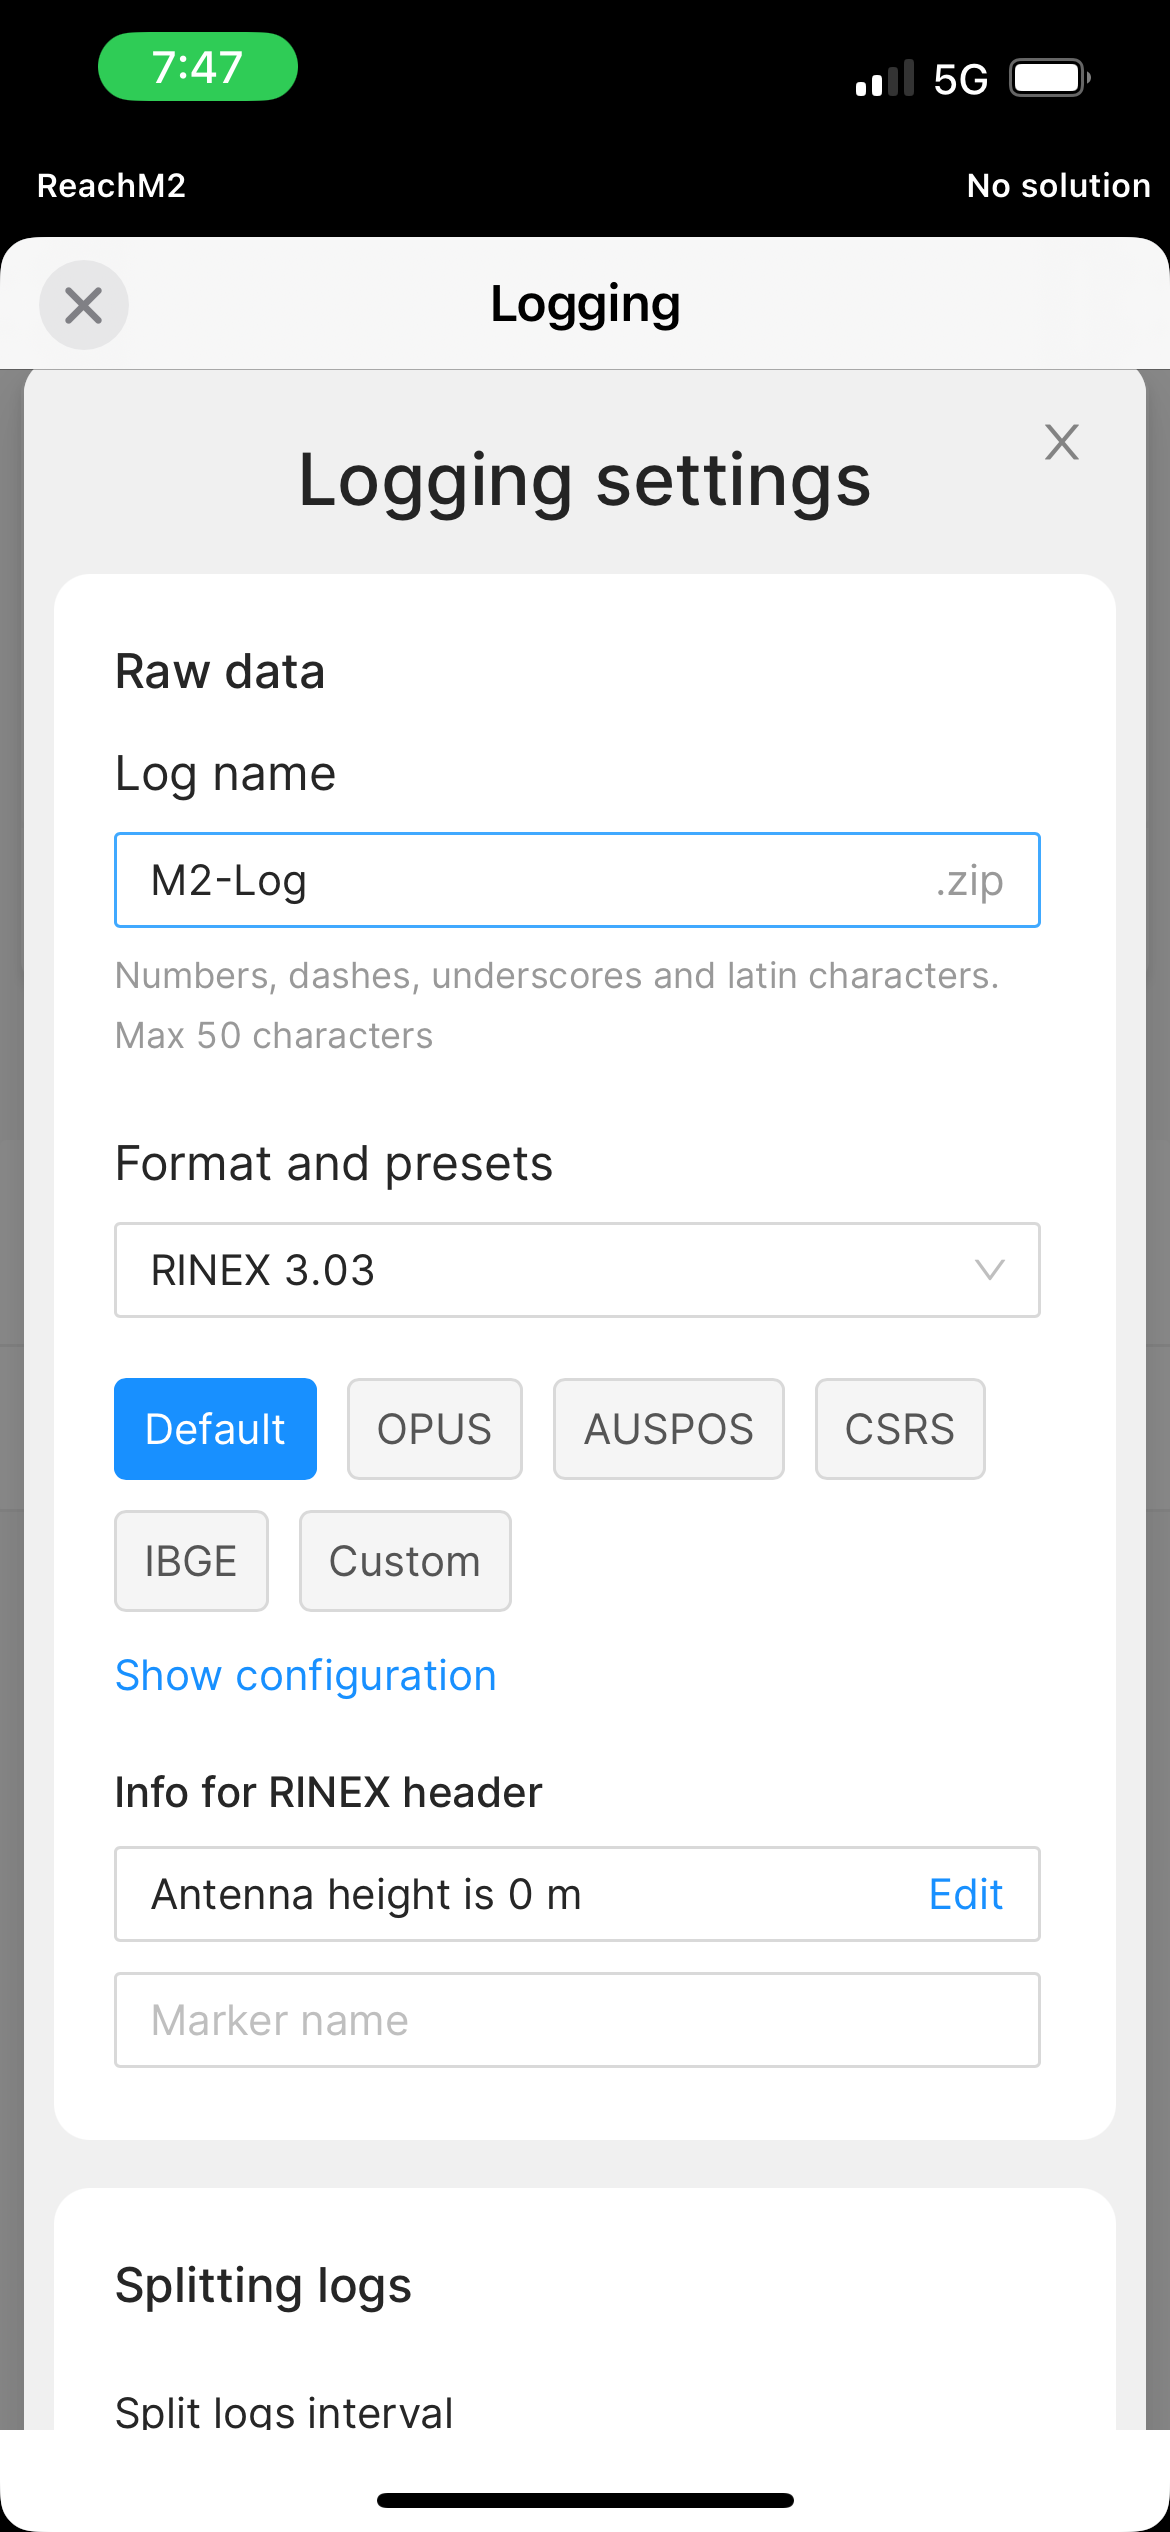Image resolution: width=1170 pixels, height=2532 pixels.
Task: Tap the cellular signal bars icon
Action: tap(885, 78)
